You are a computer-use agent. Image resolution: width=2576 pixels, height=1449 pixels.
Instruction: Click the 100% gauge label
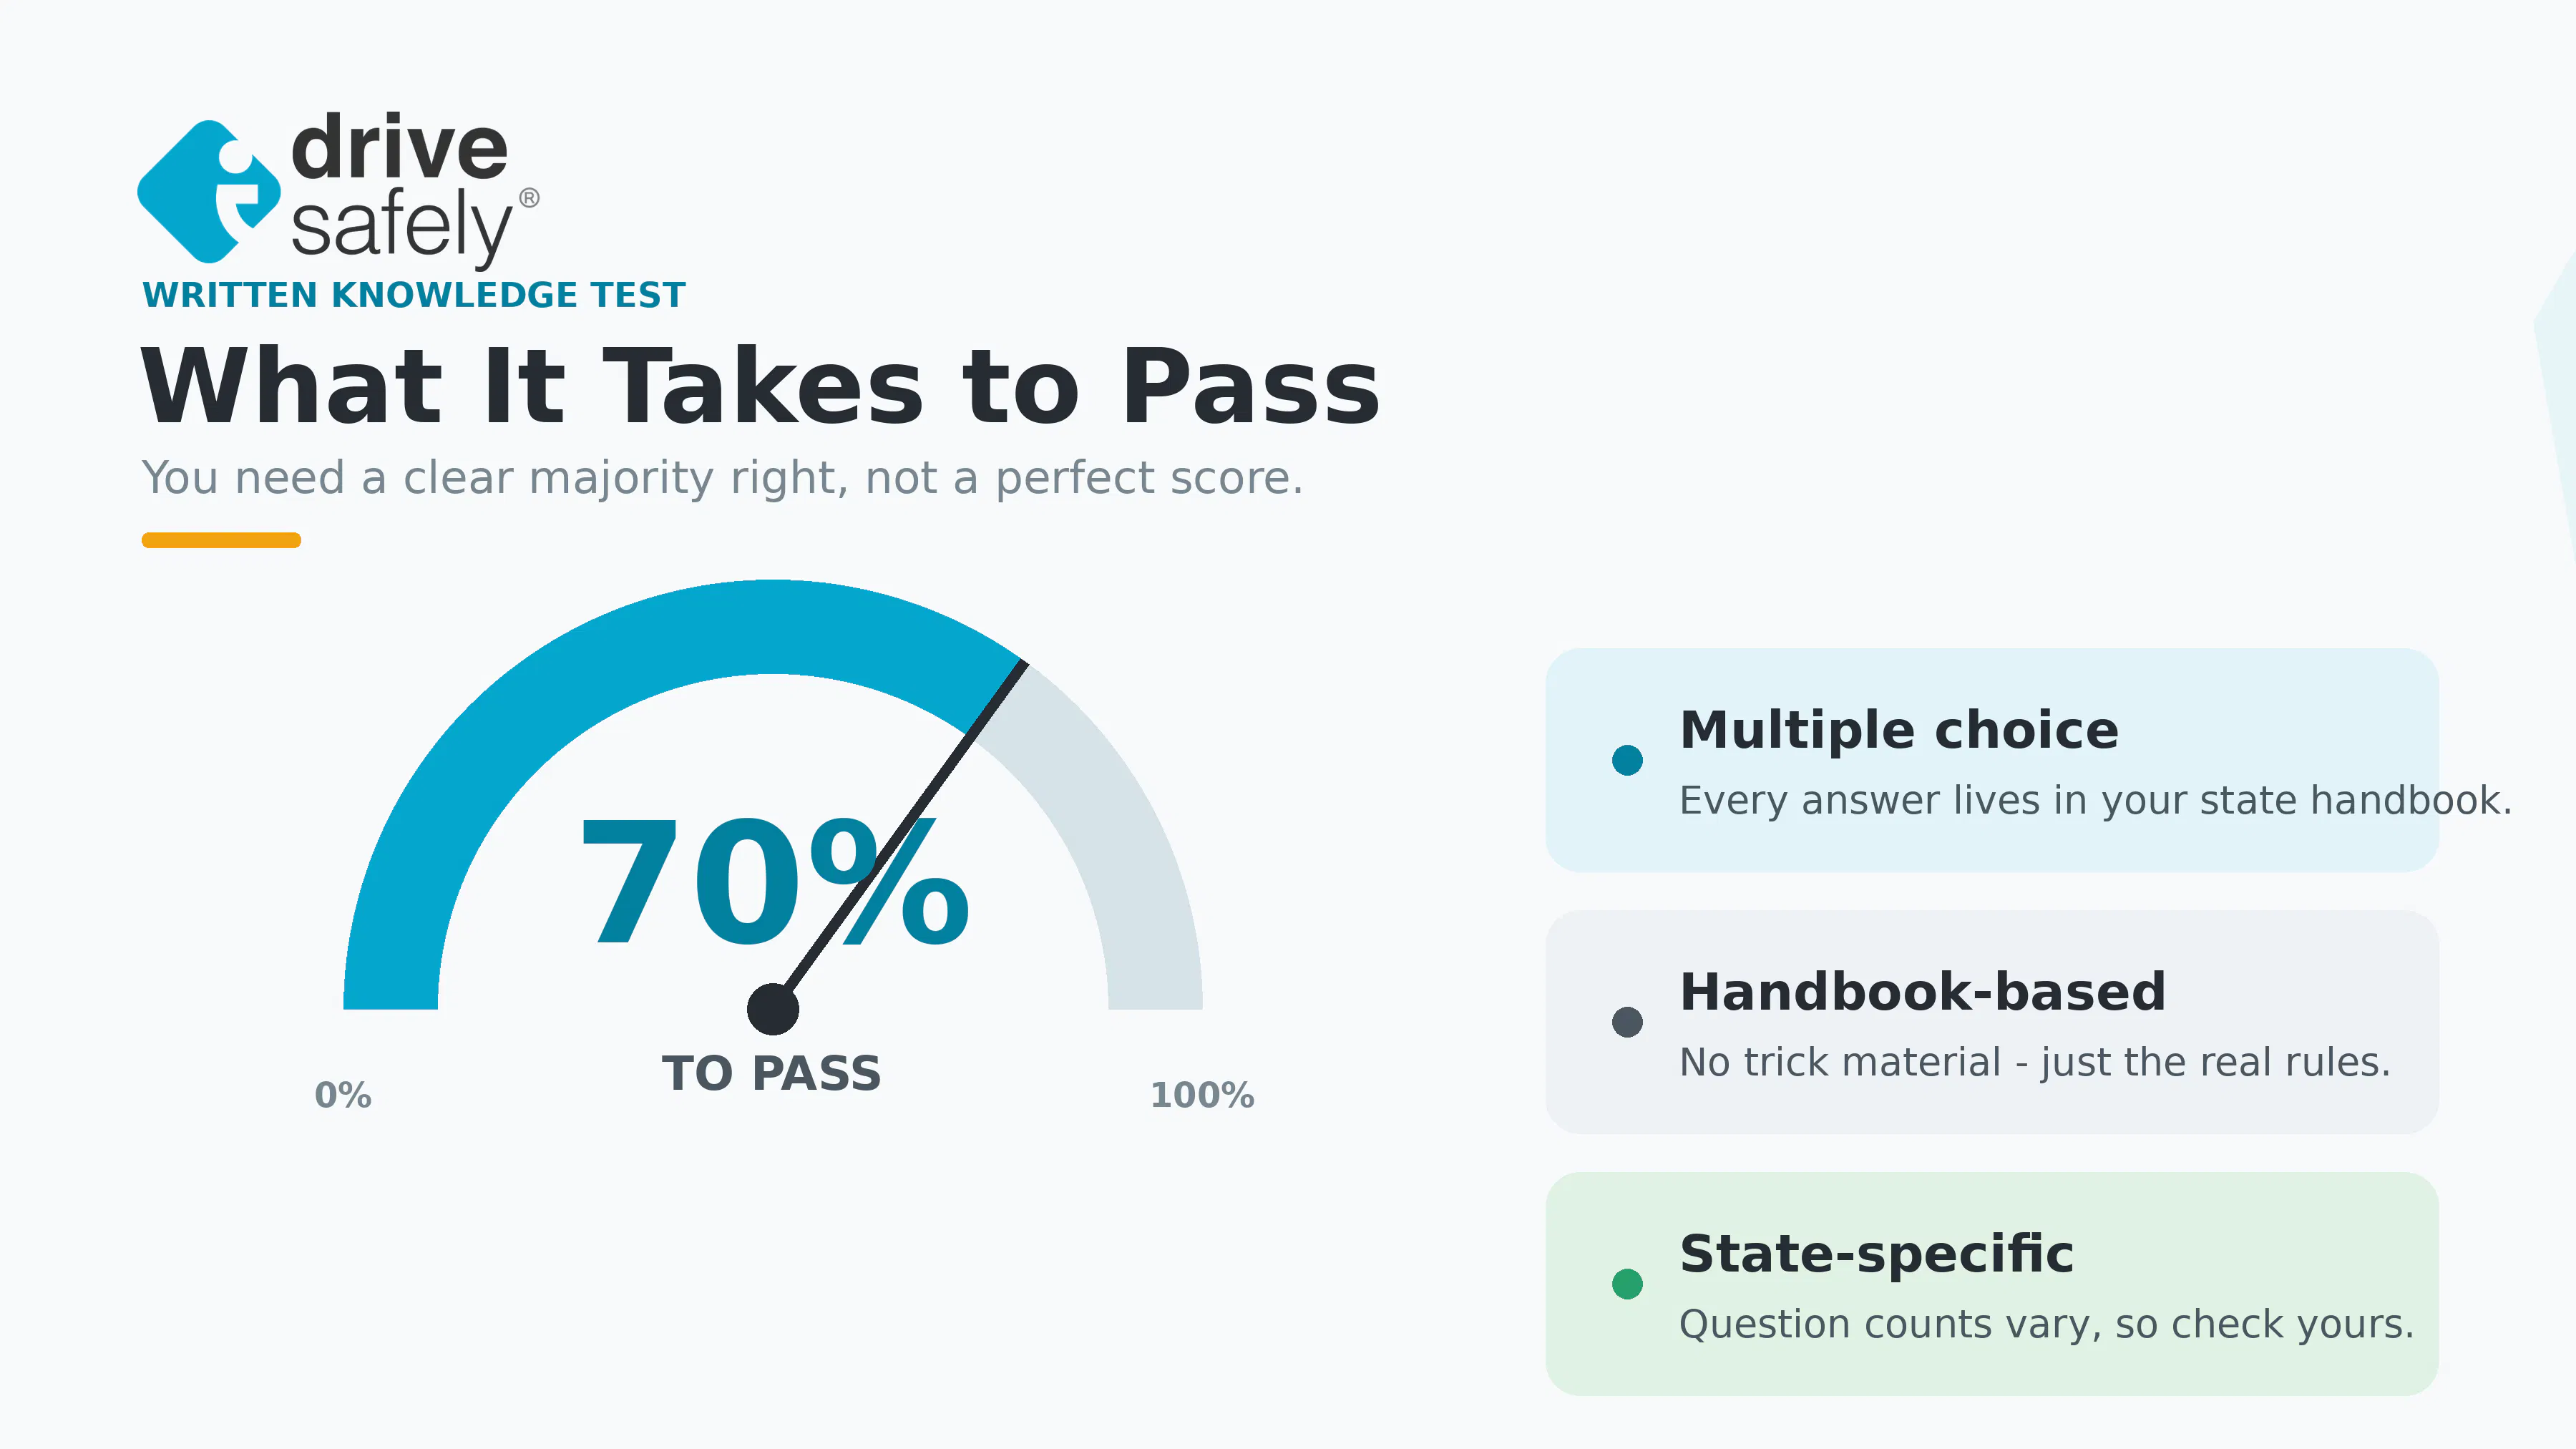(1202, 1095)
